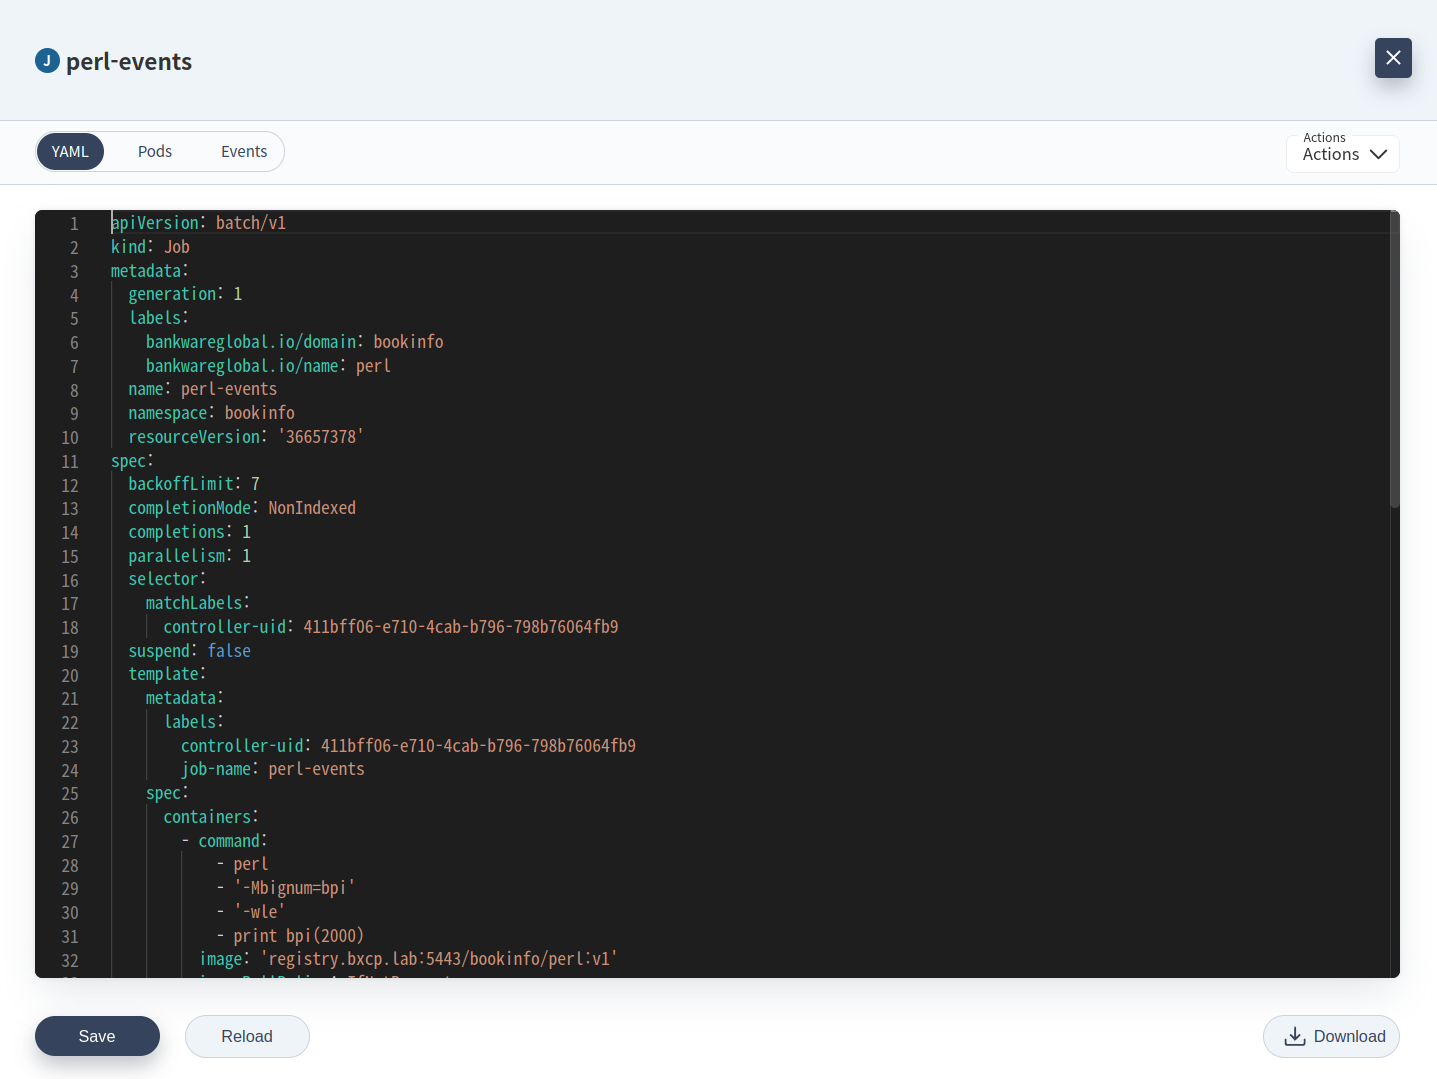Click the 'backoffLimit: 7' line
This screenshot has width=1437, height=1079.
point(194,484)
